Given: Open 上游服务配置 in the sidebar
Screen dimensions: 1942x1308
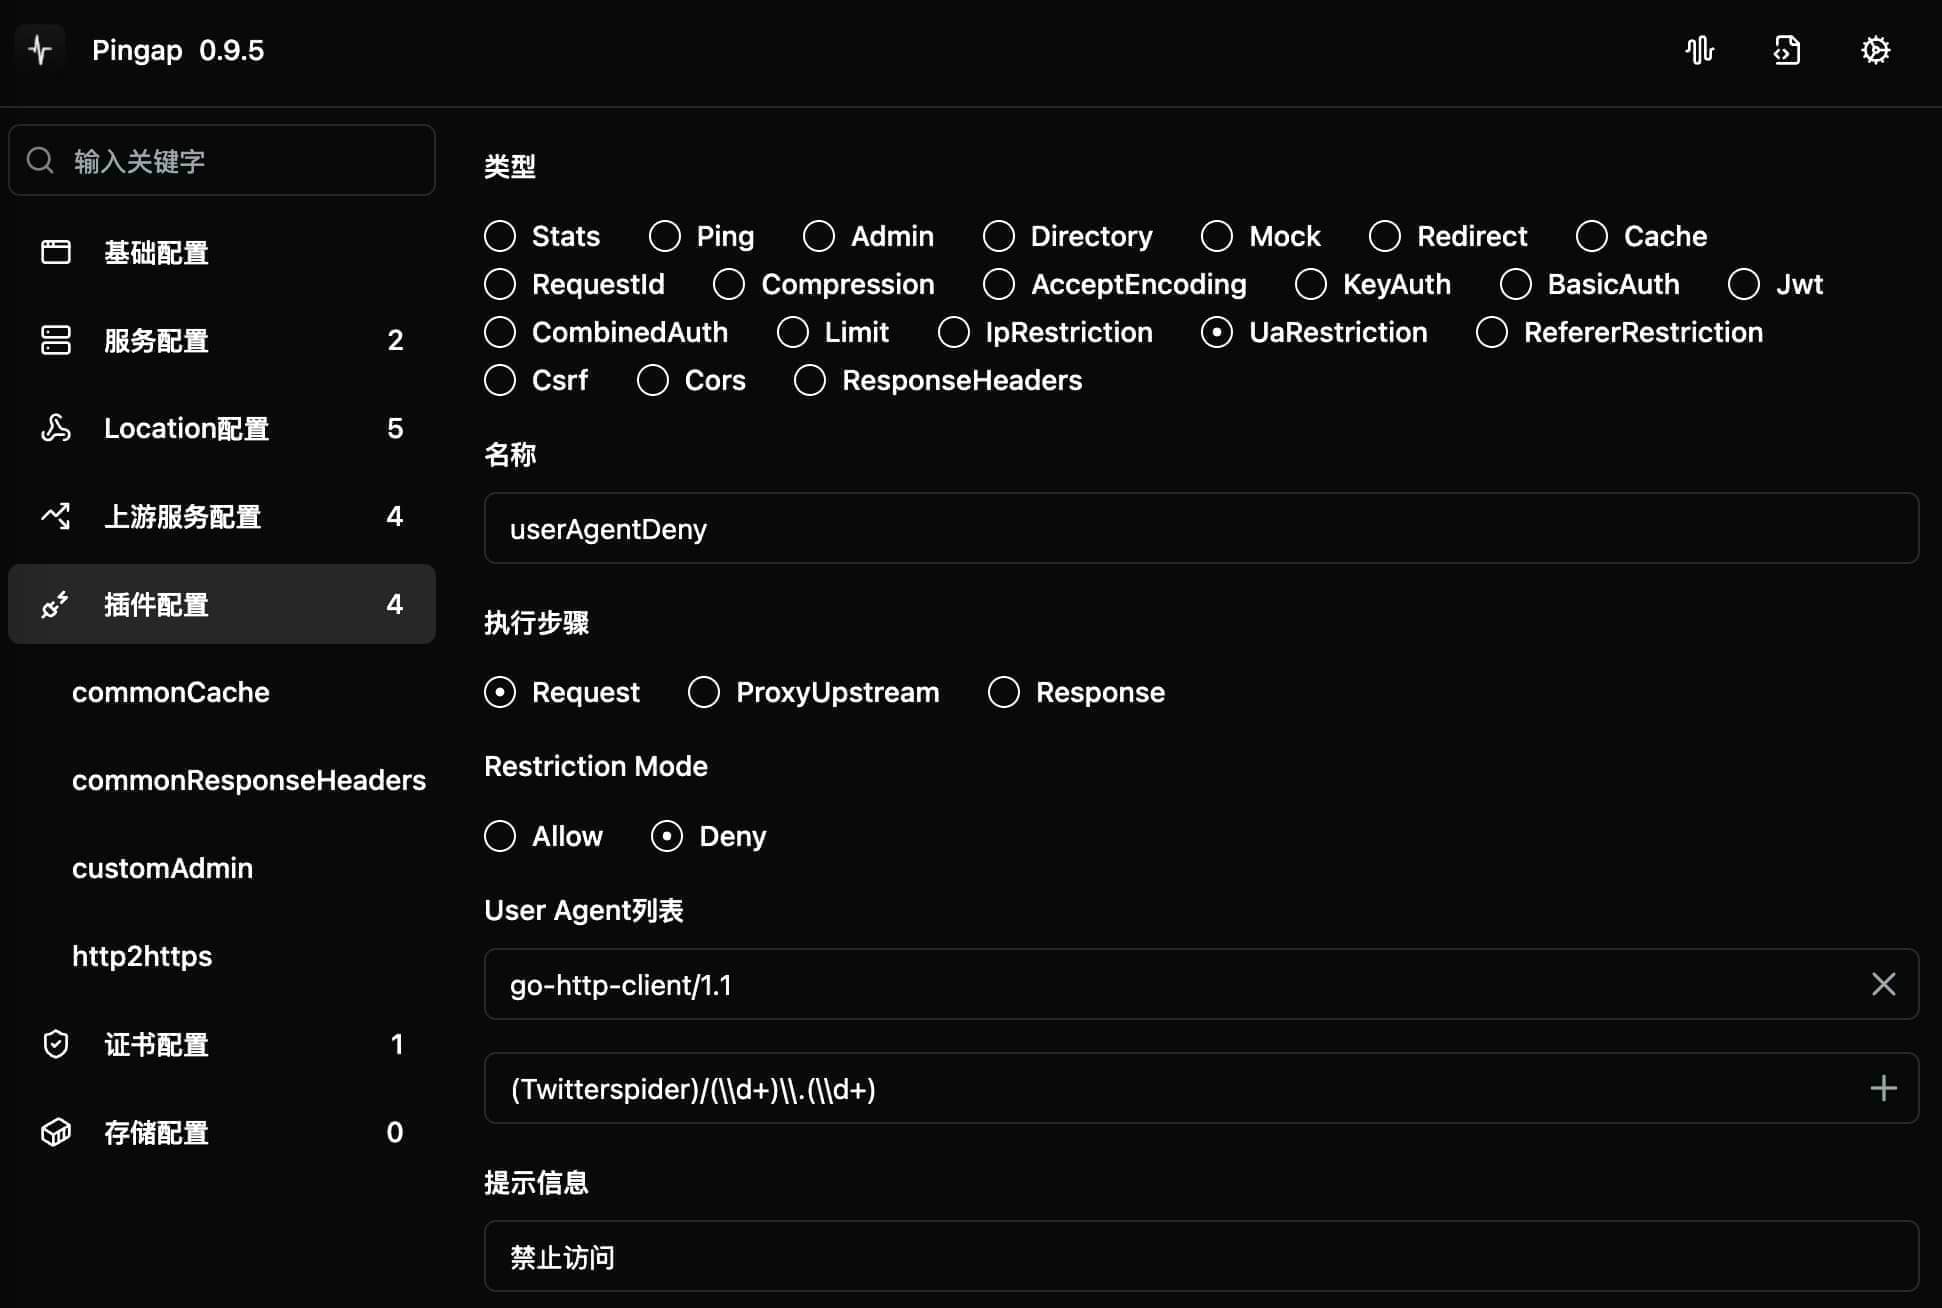Looking at the screenshot, I should (x=222, y=516).
